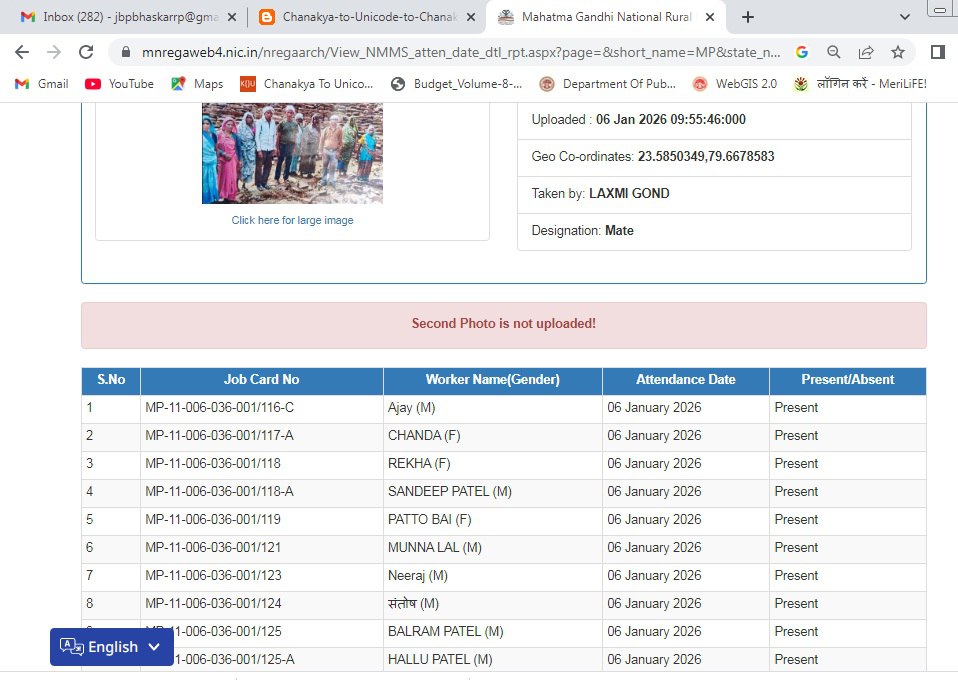Expand the English language dropdown
The image size is (958, 680).
110,647
